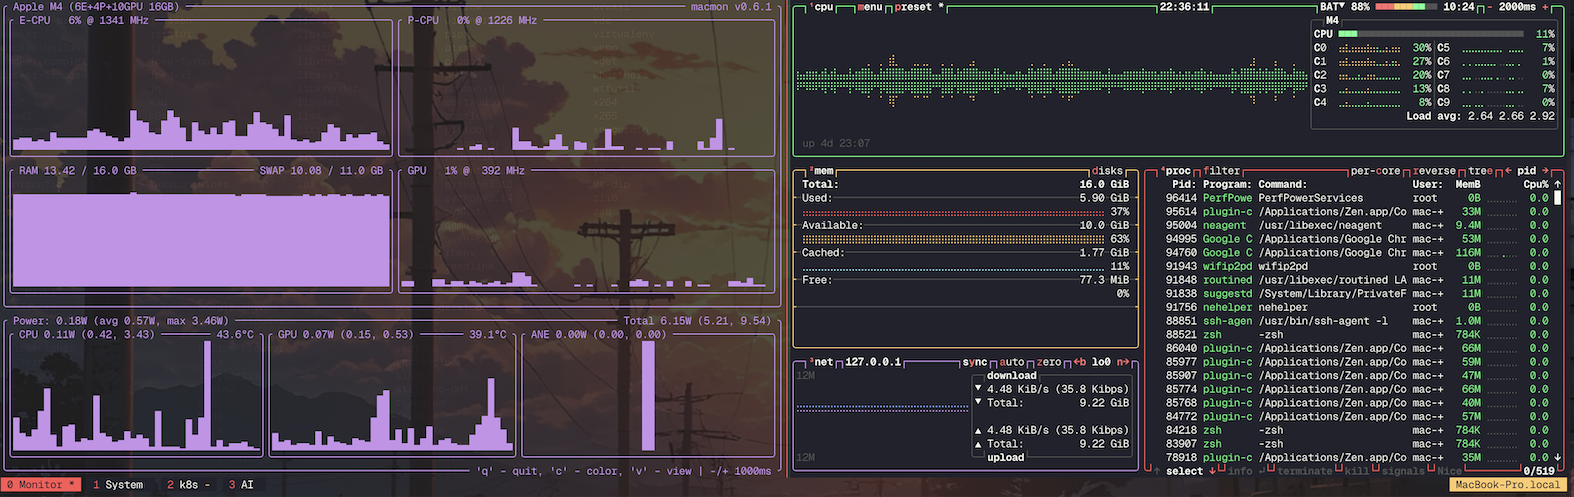Image resolution: width=1574 pixels, height=497 pixels.
Task: Toggle reverse sorting of processes
Action: pos(1434,171)
